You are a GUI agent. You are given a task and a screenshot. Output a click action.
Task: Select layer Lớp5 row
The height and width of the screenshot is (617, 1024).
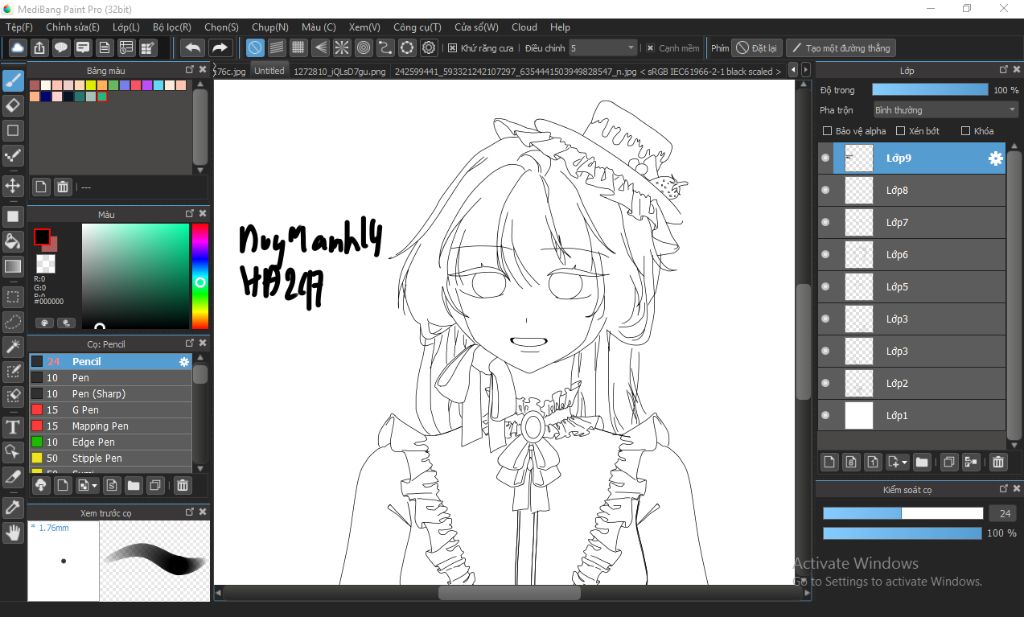coord(912,287)
